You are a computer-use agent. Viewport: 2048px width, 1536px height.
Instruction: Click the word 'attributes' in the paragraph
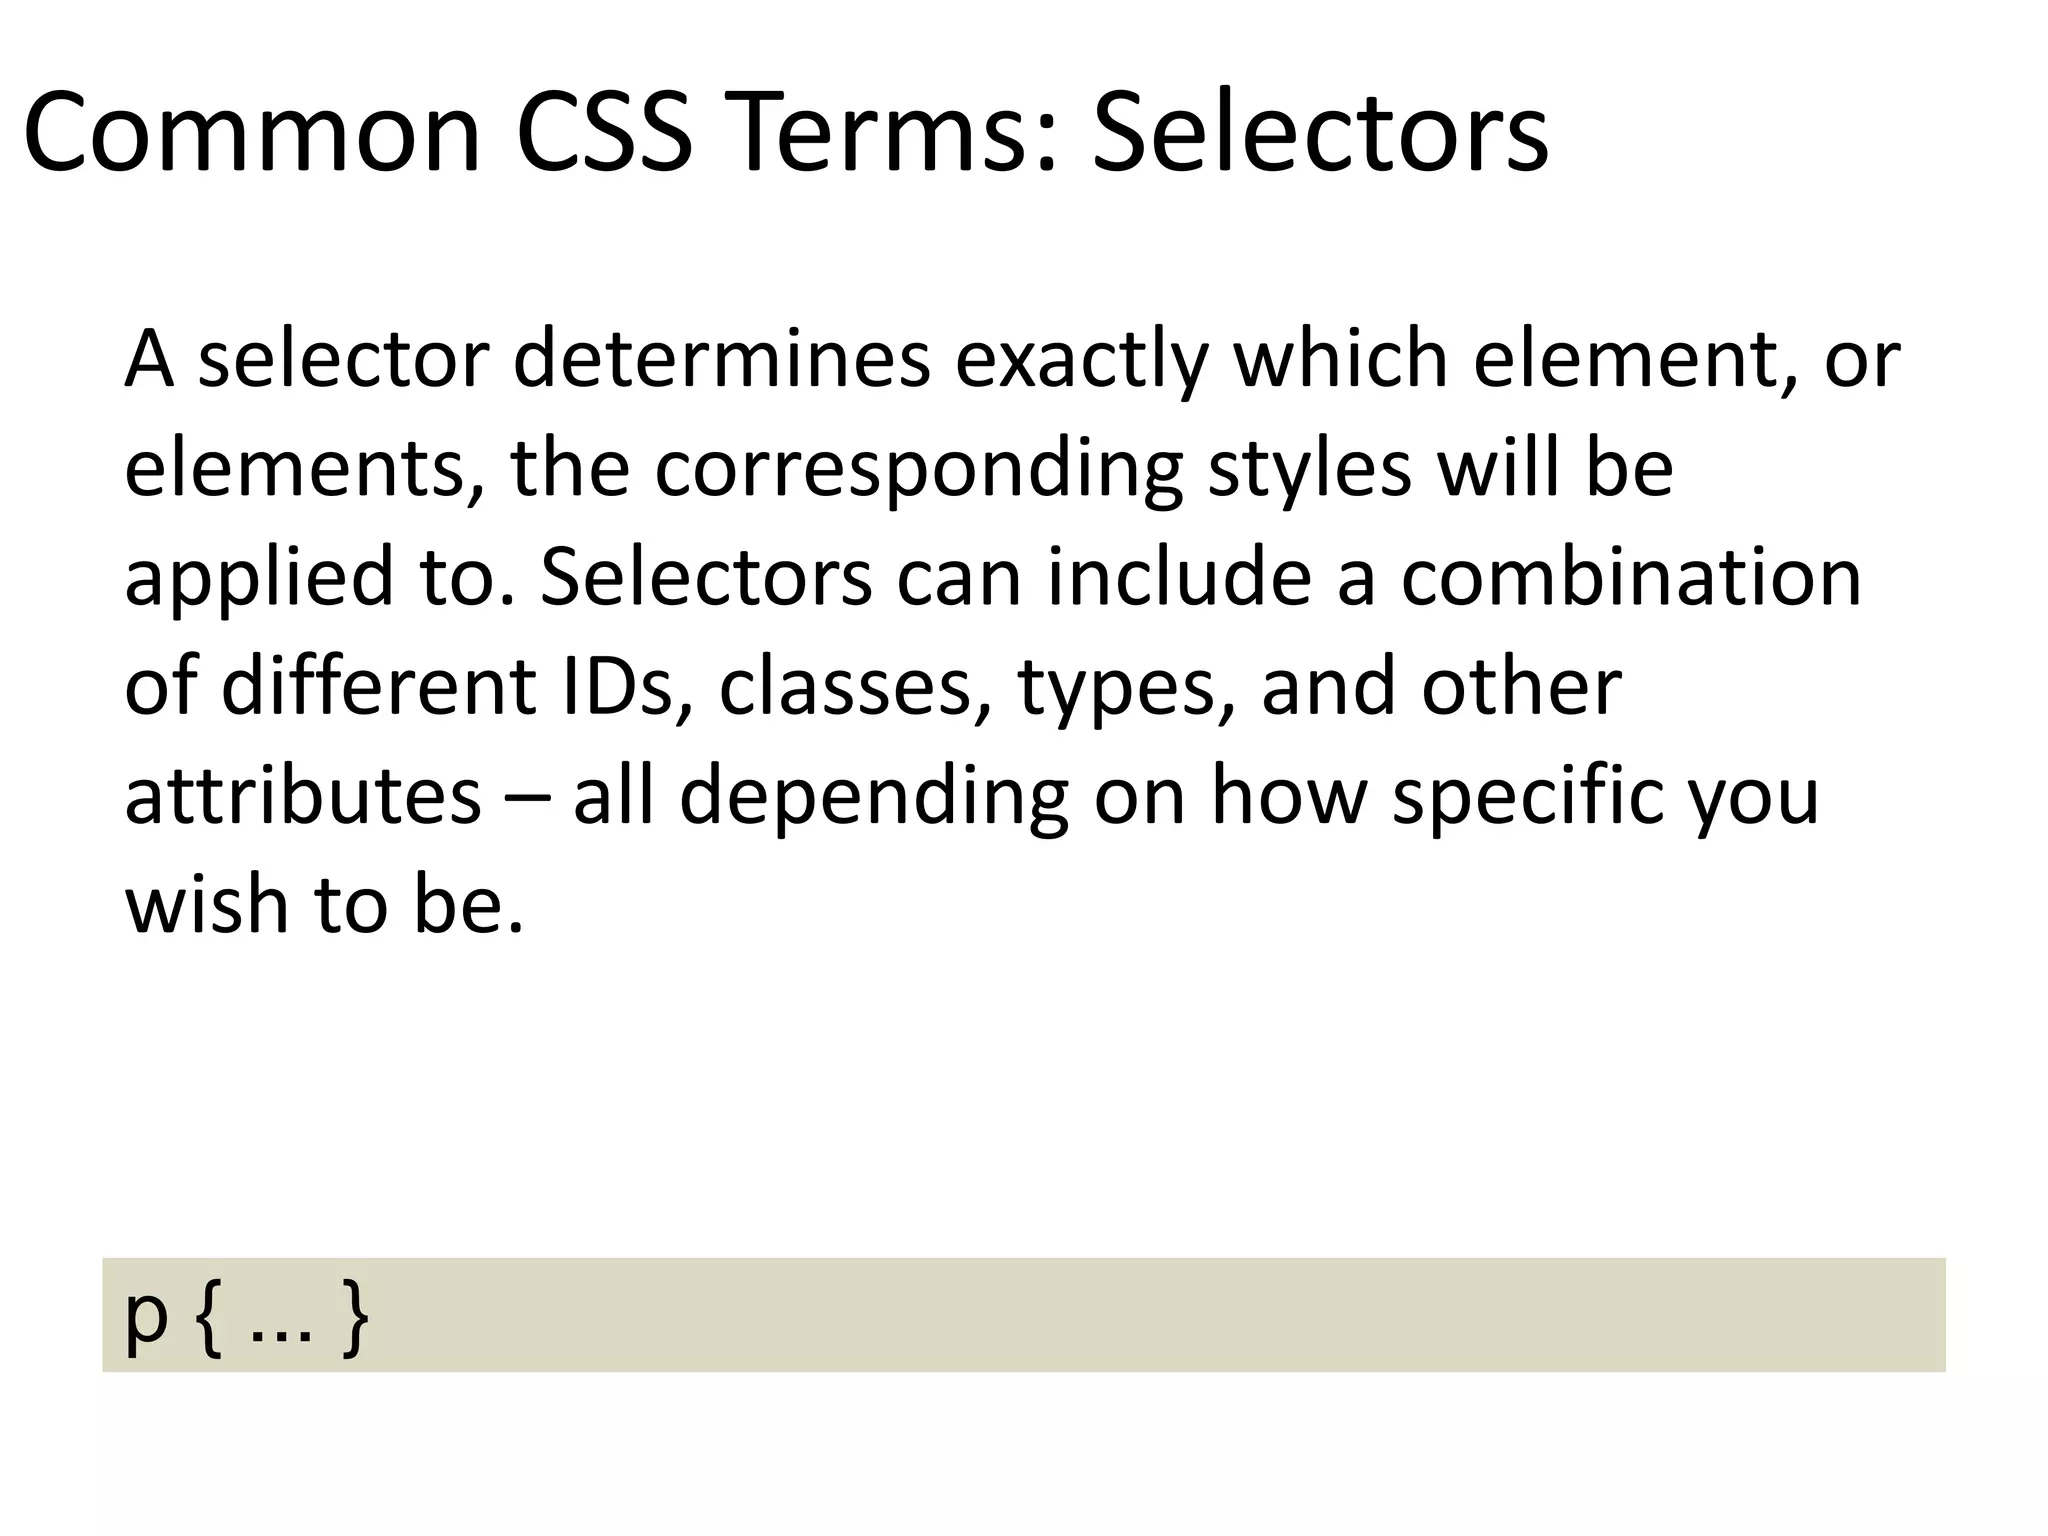(303, 796)
